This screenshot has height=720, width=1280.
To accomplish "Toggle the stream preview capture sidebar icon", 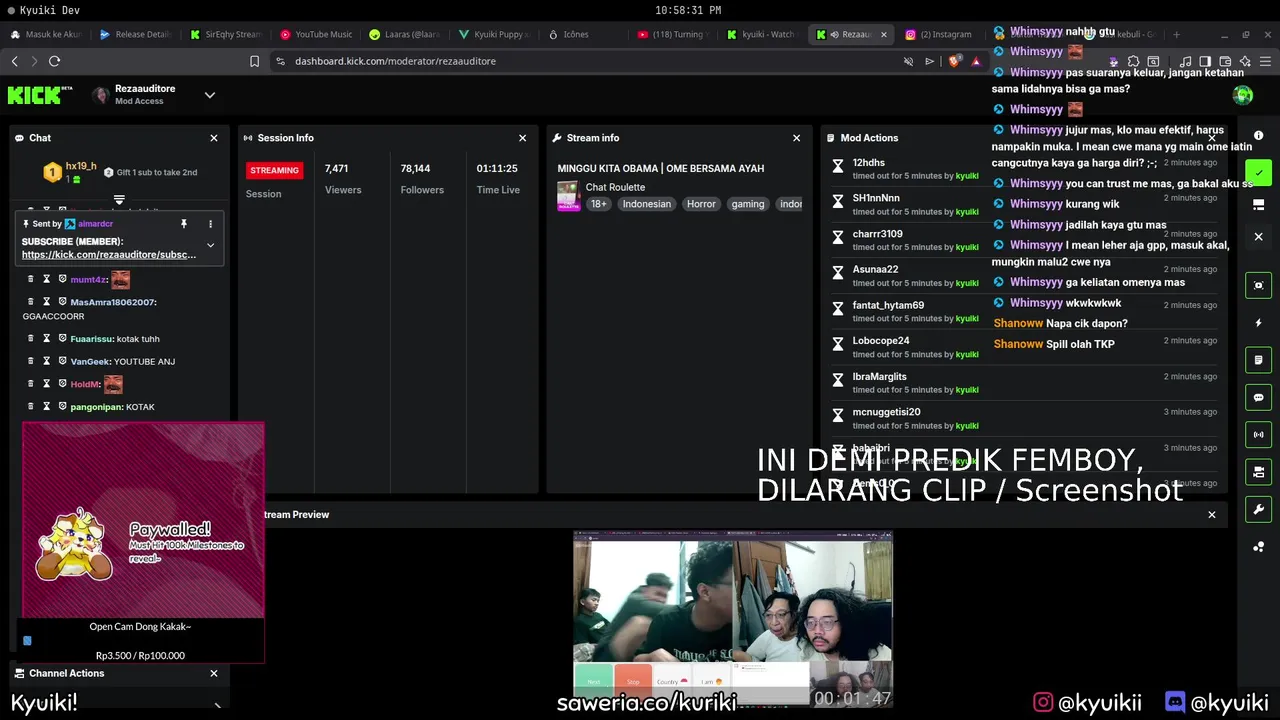I will pyautogui.click(x=1258, y=285).
